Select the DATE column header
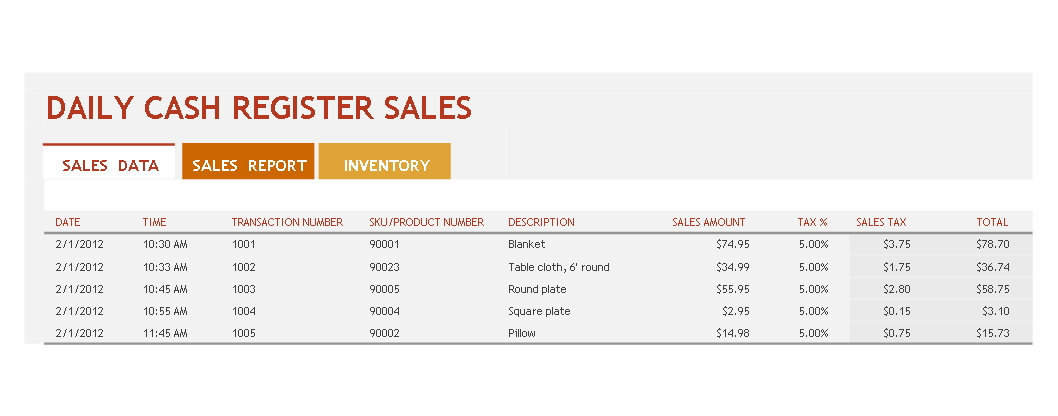1058x416 pixels. [67, 222]
